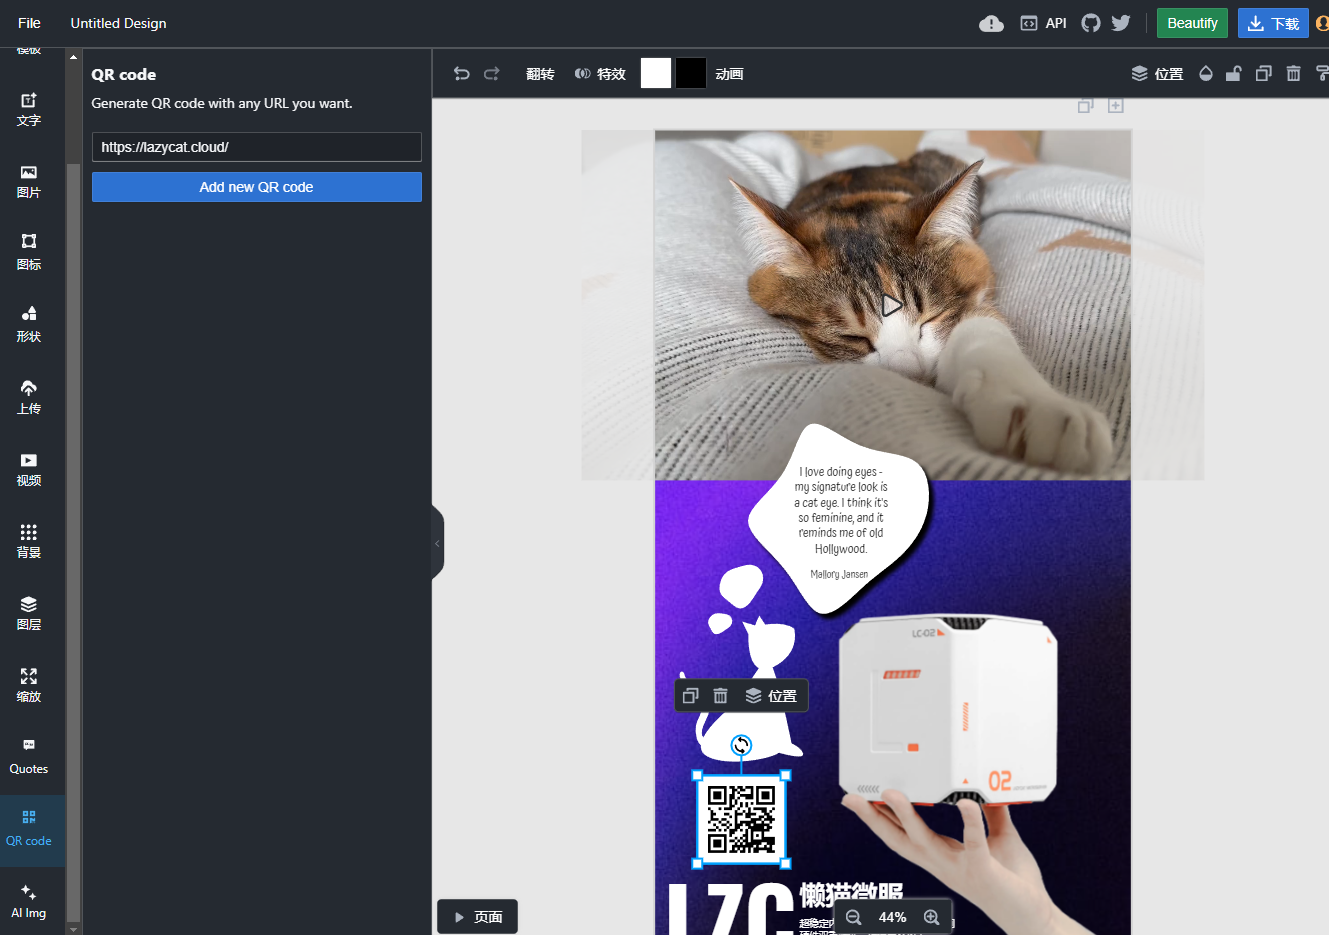Open the API link
The width and height of the screenshot is (1329, 935).
tap(1043, 23)
